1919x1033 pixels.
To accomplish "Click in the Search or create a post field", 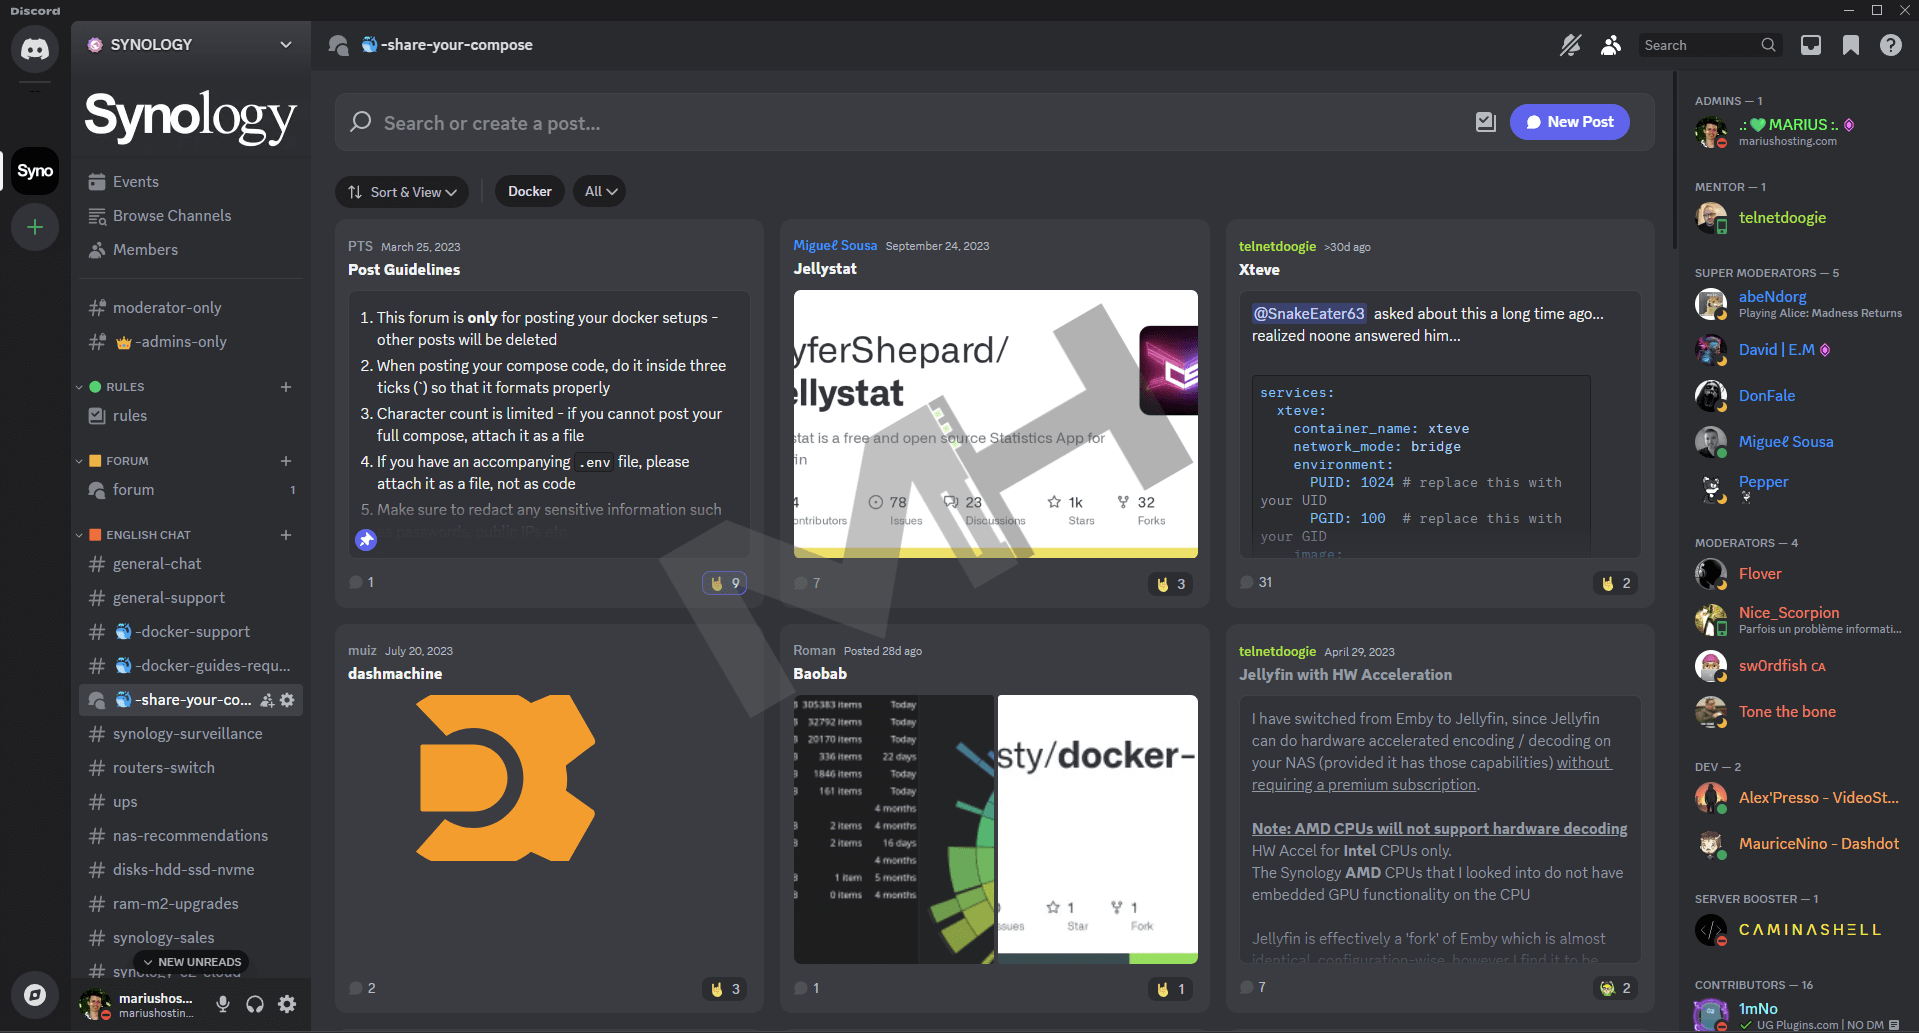I will click(x=920, y=123).
